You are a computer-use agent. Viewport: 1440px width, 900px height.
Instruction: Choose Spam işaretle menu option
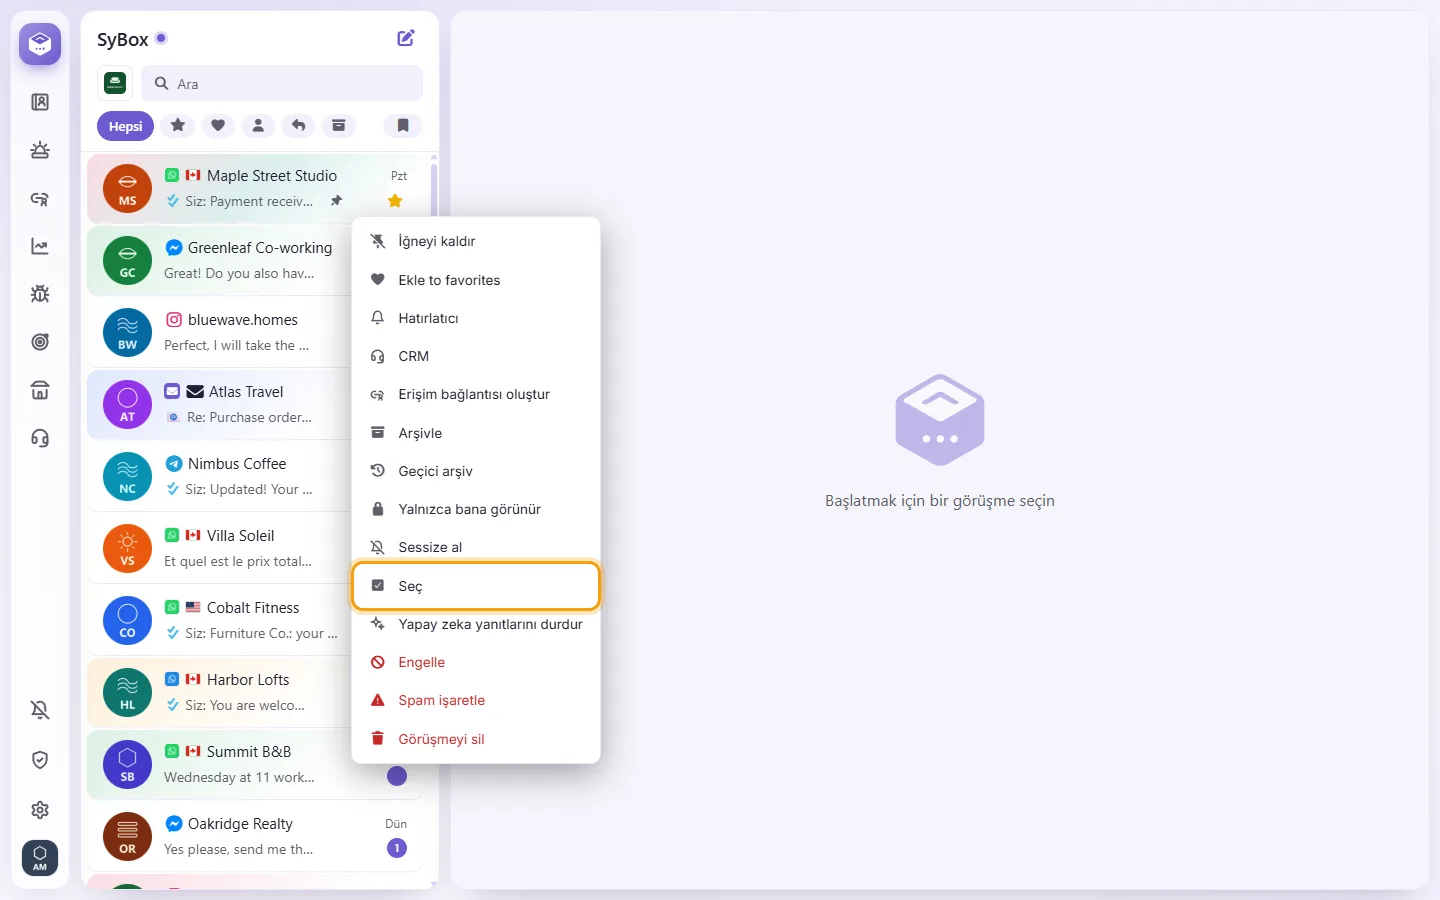tap(476, 700)
